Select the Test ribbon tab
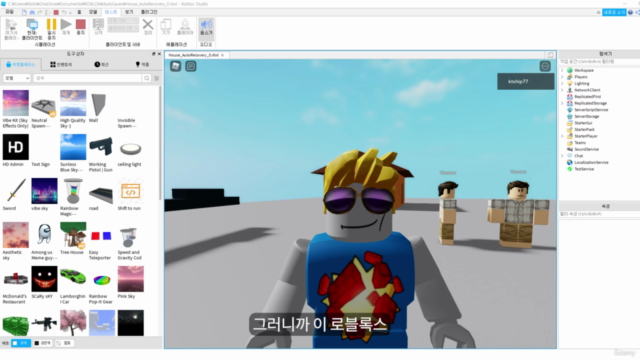The image size is (640, 360). (111, 12)
